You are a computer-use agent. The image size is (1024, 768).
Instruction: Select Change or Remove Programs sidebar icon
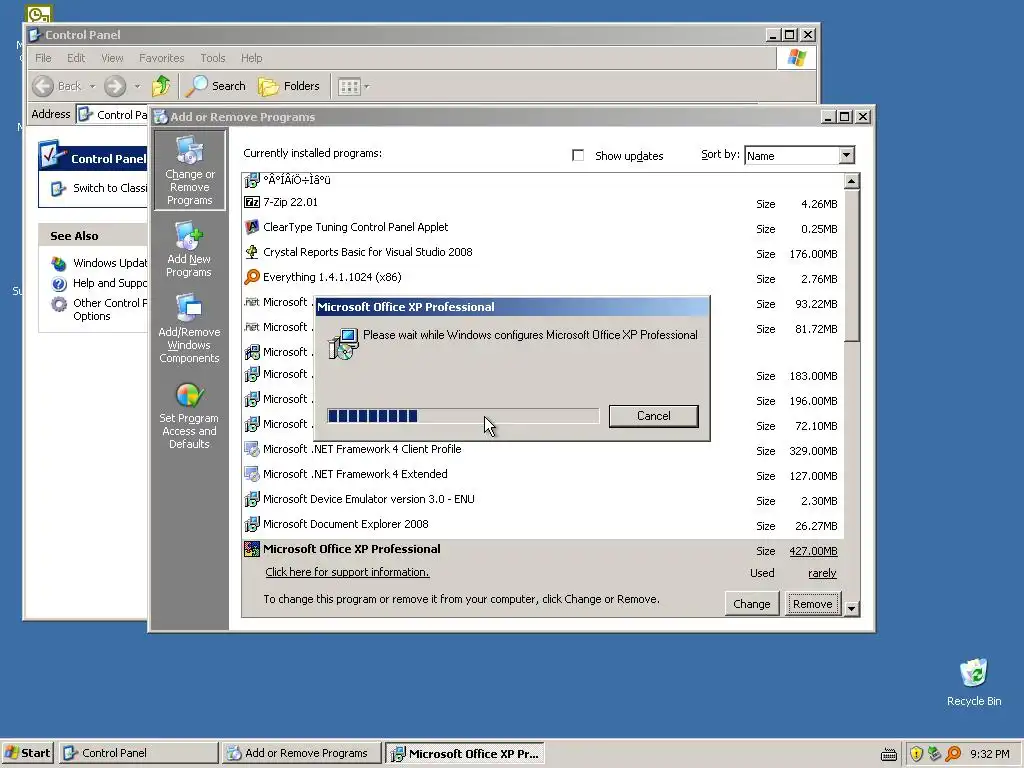point(189,170)
